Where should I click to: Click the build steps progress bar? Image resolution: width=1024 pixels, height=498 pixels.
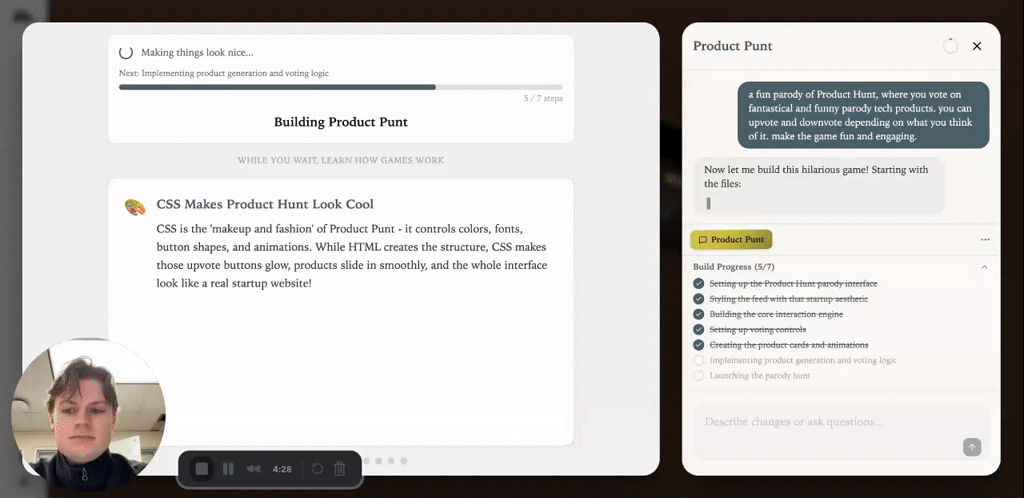[x=340, y=87]
